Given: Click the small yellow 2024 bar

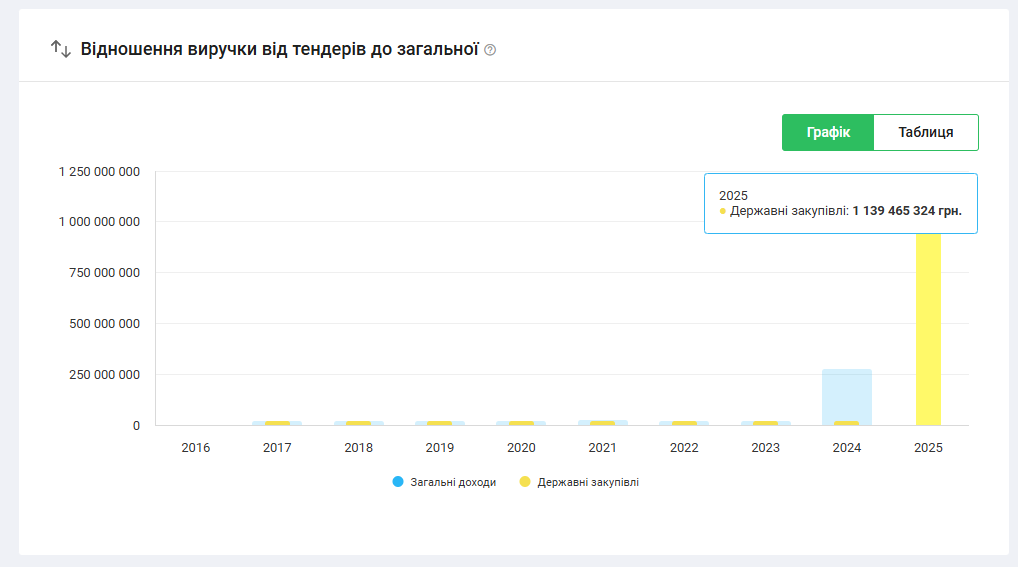Looking at the screenshot, I should [847, 423].
